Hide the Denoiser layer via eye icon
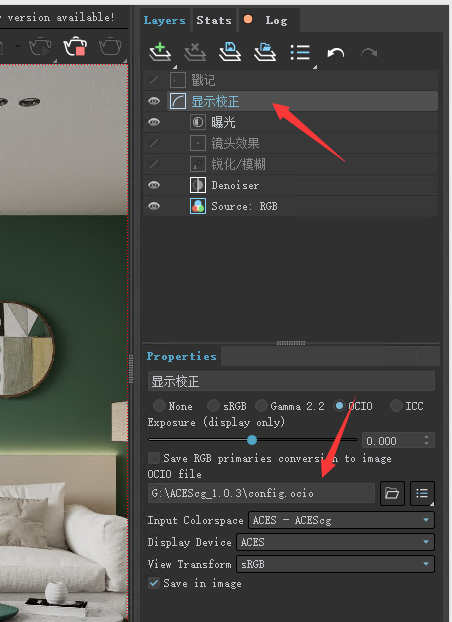The height and width of the screenshot is (622, 452). (154, 185)
